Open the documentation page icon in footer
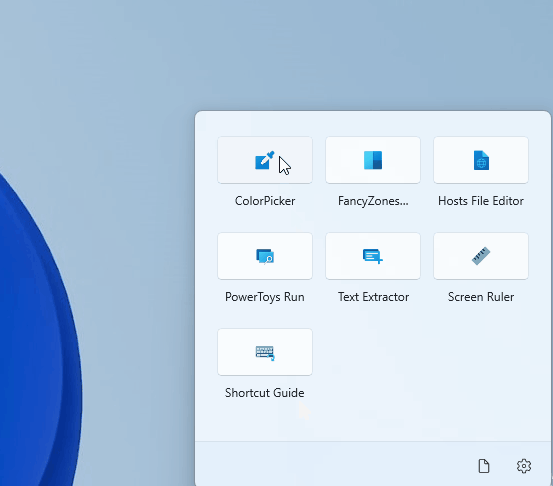553x486 pixels. (484, 466)
